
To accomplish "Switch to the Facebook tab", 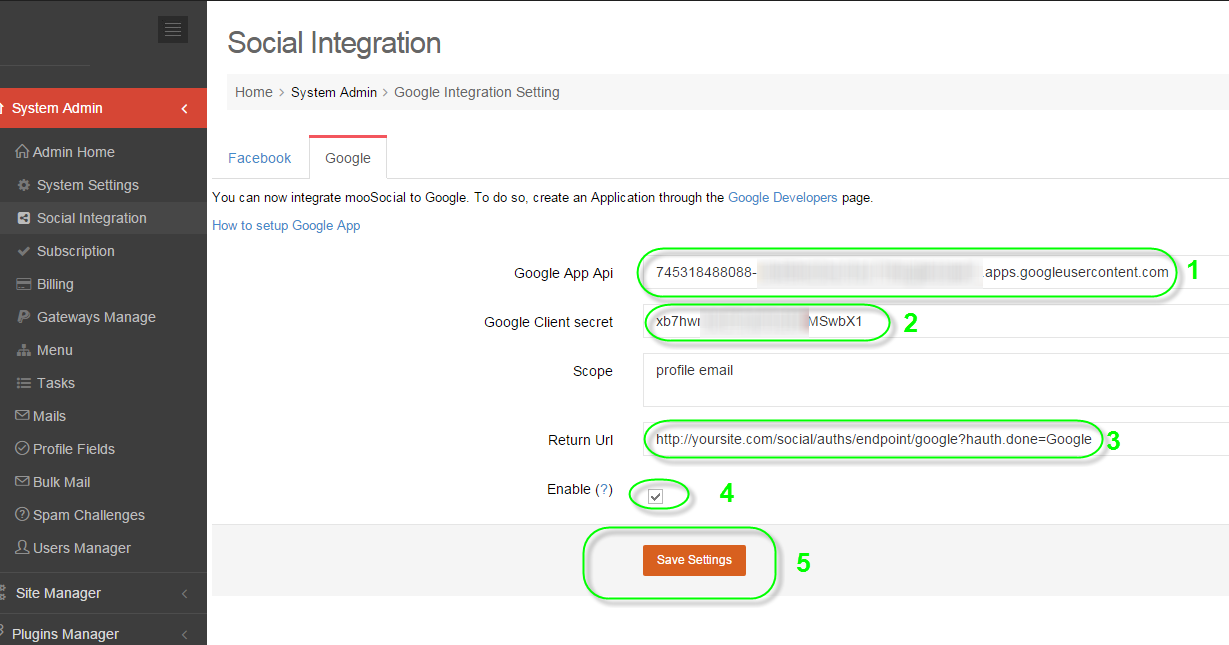I will click(259, 158).
